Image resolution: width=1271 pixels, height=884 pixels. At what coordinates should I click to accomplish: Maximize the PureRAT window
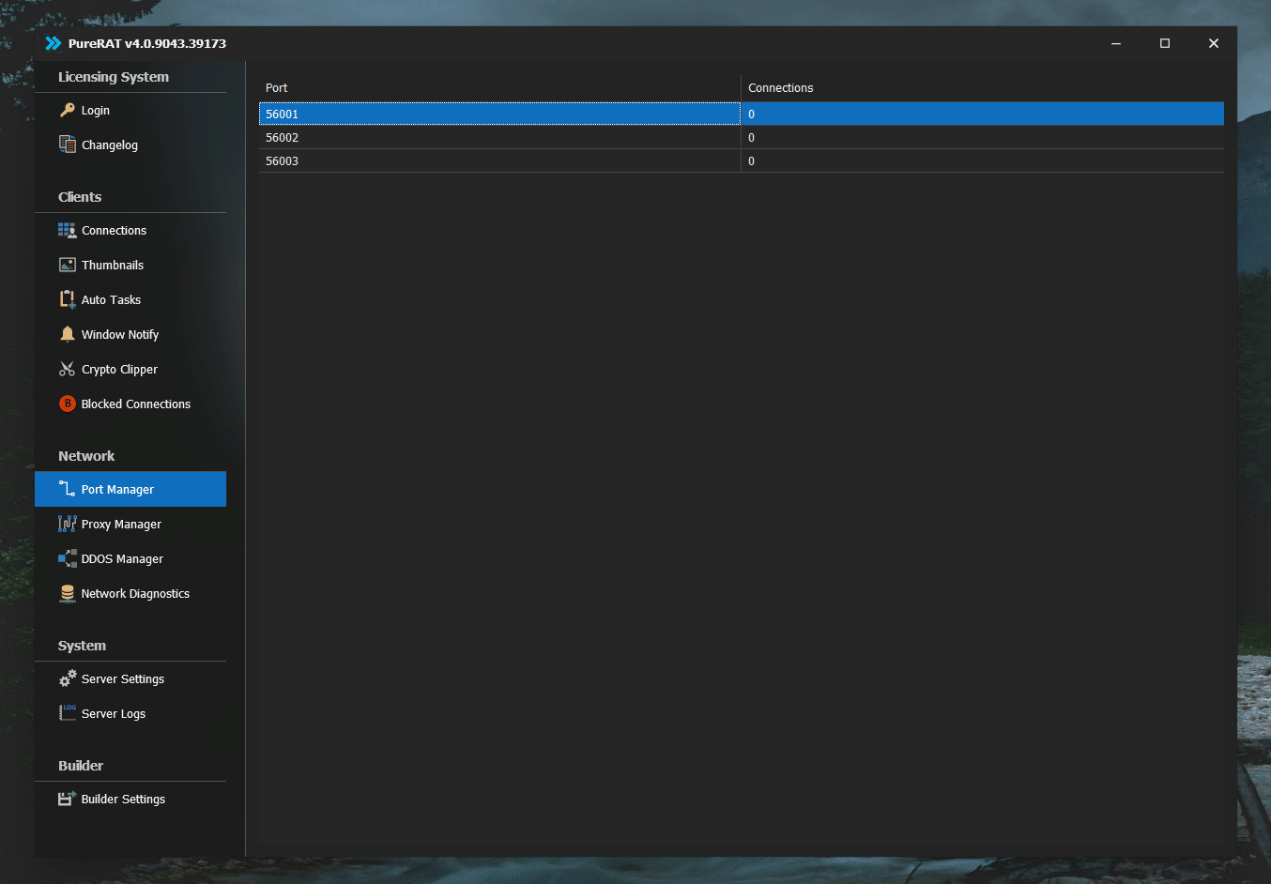(1164, 43)
